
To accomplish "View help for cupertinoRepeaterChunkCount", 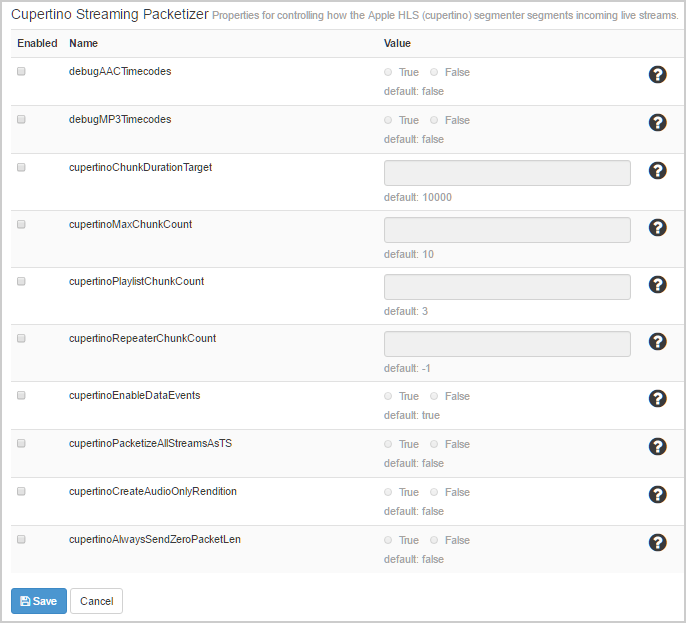I will click(x=657, y=342).
